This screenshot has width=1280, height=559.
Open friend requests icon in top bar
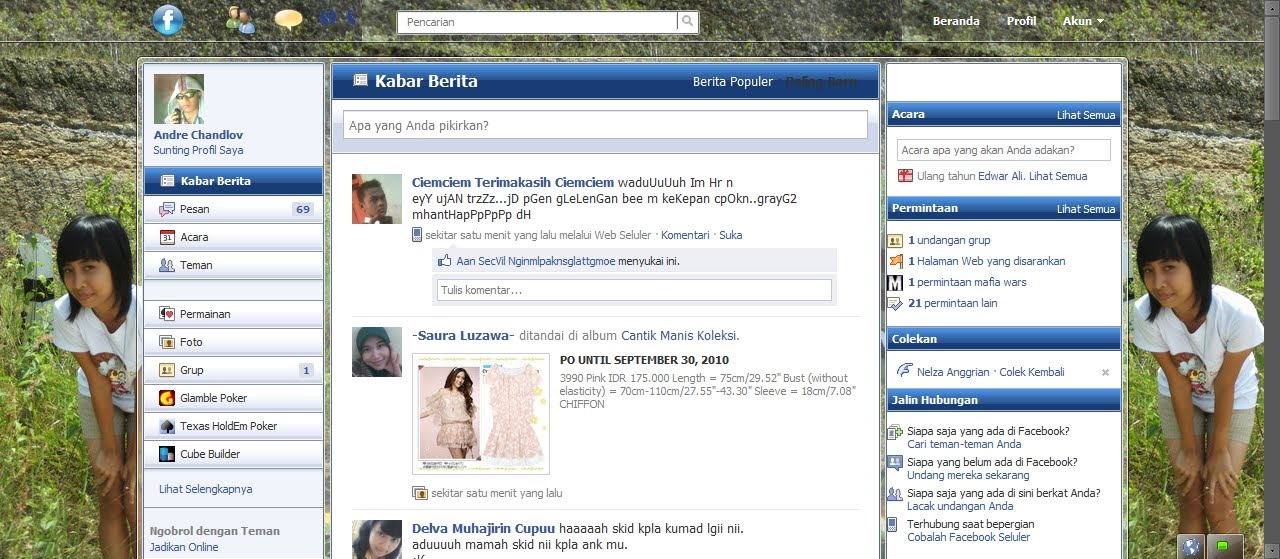(x=240, y=19)
